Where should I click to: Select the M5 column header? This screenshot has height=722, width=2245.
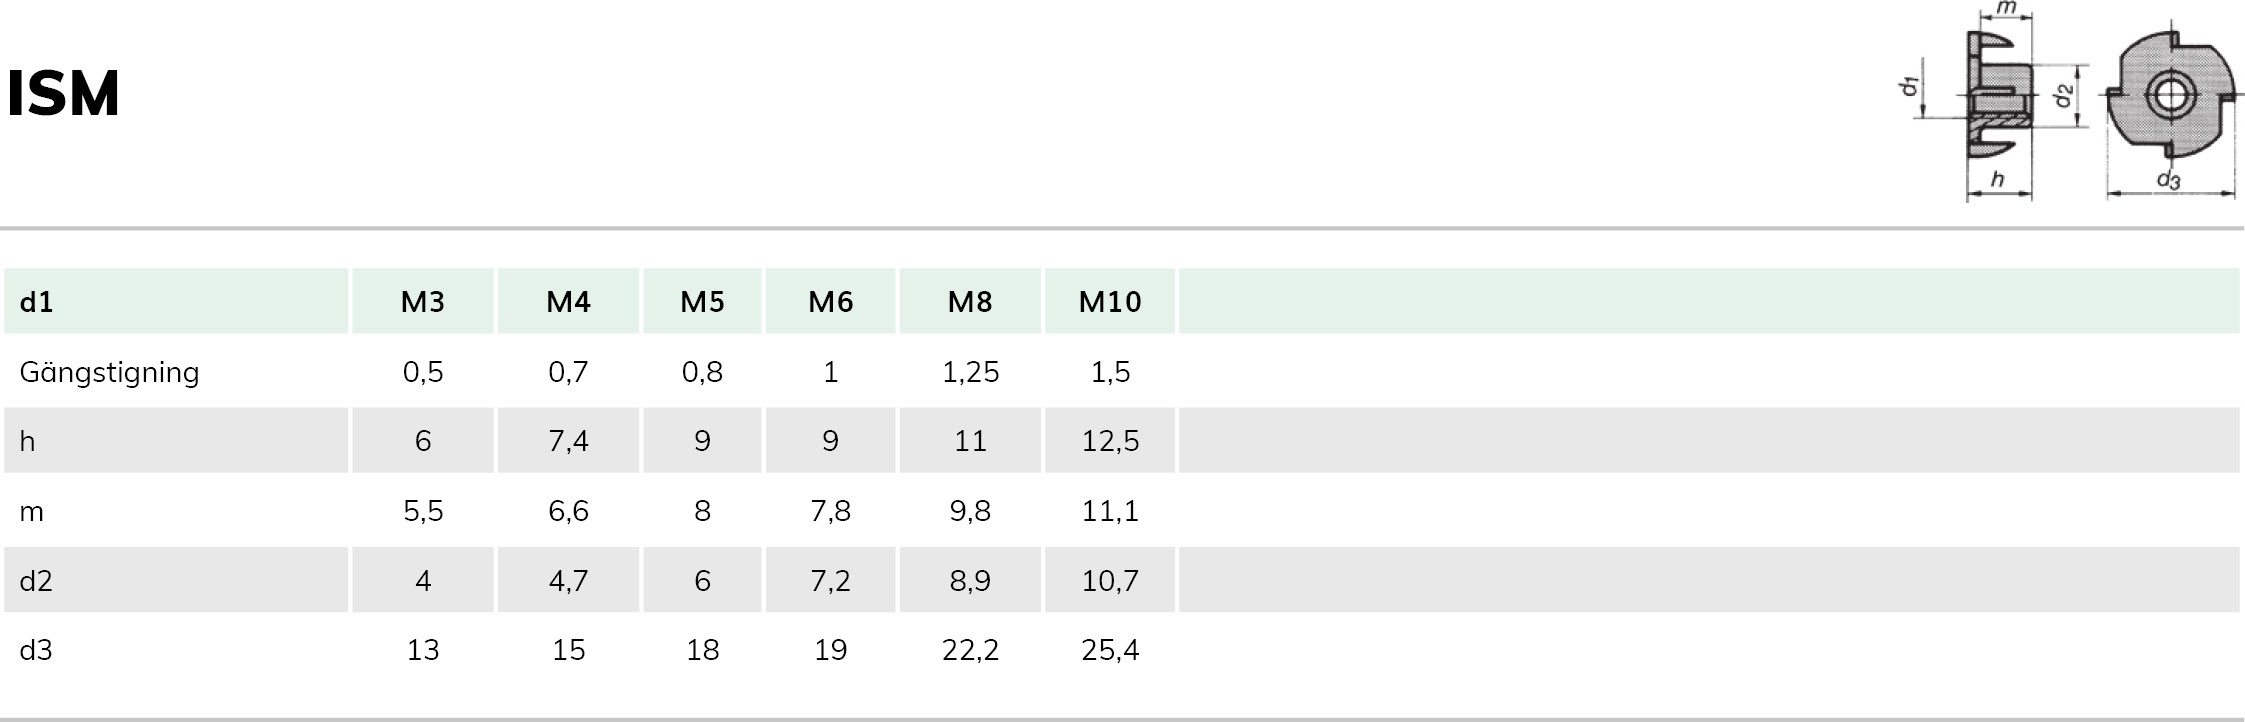(x=702, y=301)
